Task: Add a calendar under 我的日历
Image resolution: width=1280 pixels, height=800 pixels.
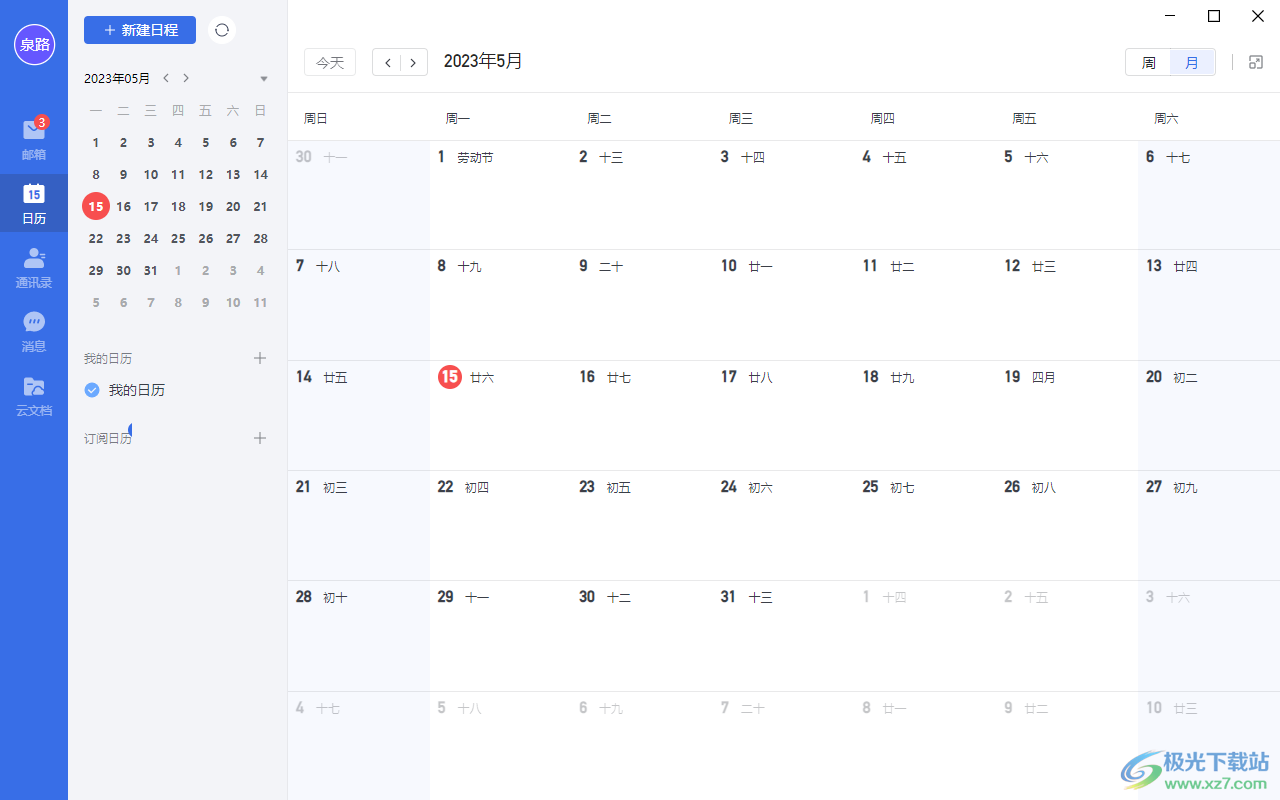Action: click(260, 358)
